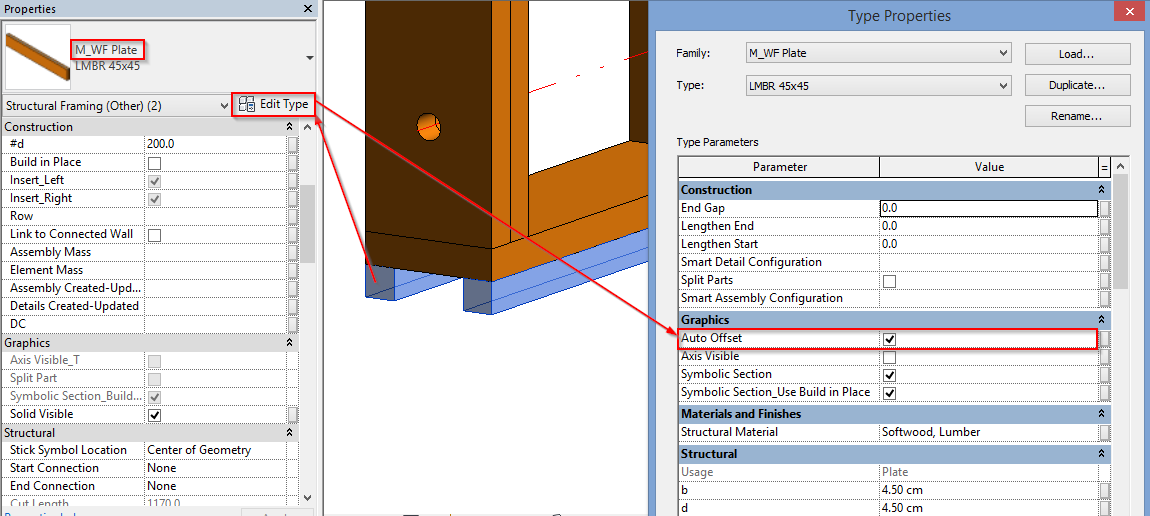Enable the Axis Visible type checkbox
This screenshot has width=1150, height=516.
coord(889,357)
